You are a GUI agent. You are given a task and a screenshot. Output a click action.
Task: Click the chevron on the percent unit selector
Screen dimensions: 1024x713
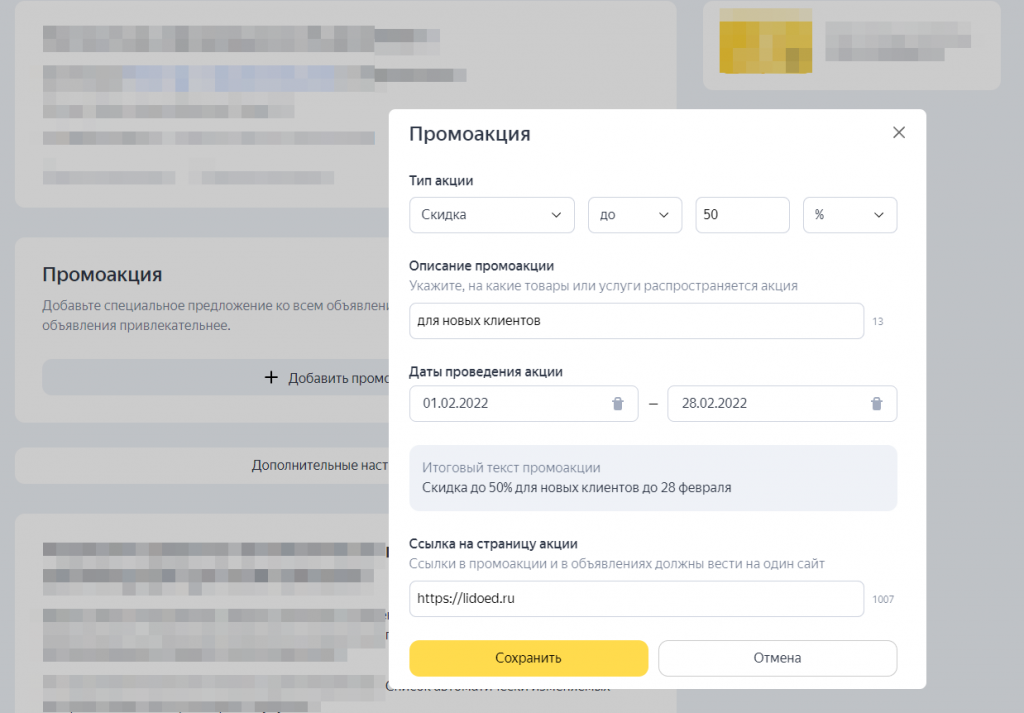point(878,214)
